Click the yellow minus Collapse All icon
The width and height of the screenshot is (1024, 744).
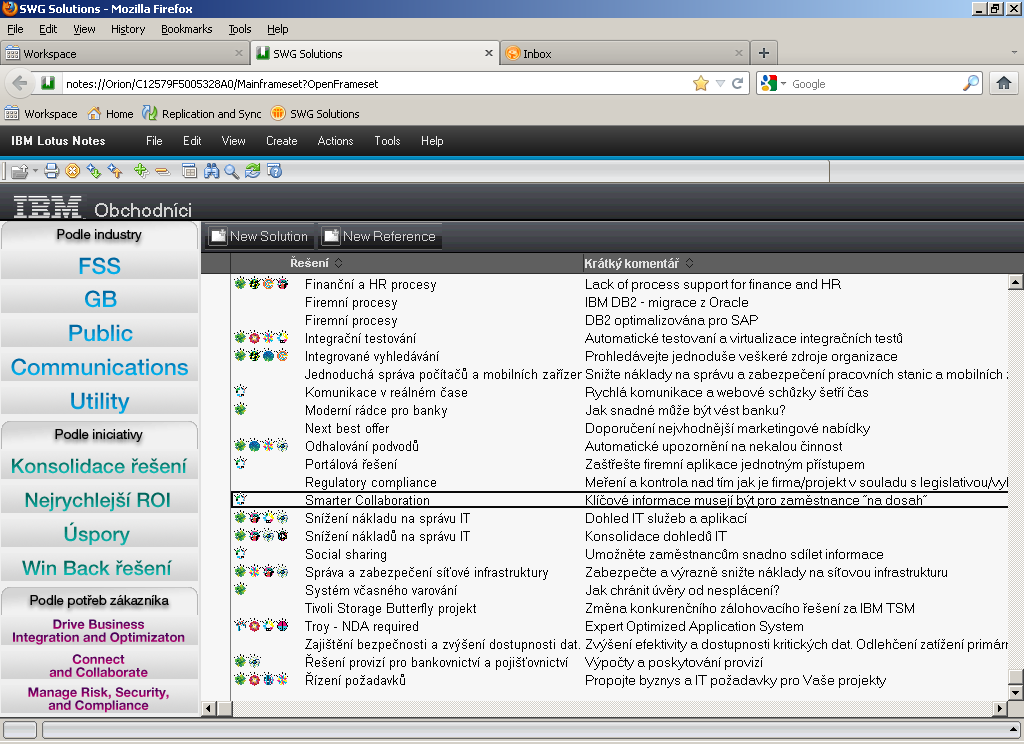click(163, 171)
